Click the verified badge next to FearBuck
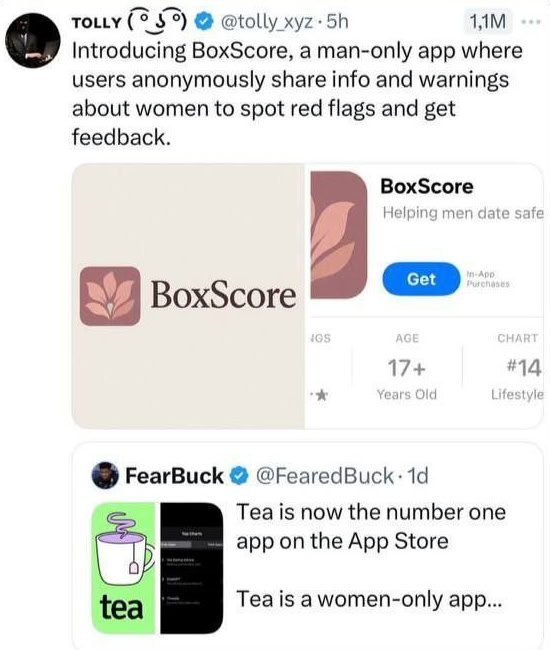 (x=239, y=475)
